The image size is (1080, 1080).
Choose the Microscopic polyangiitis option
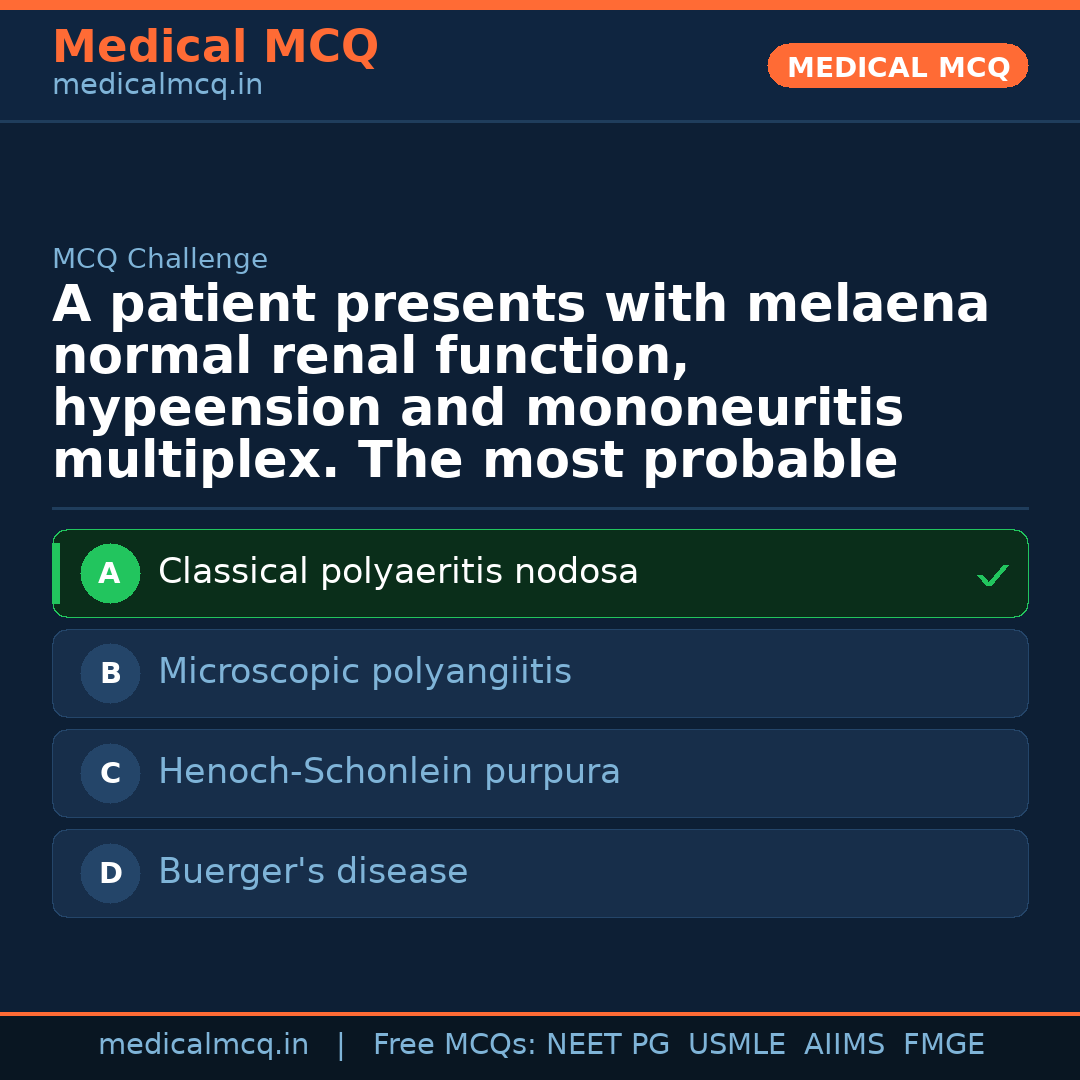click(x=365, y=672)
